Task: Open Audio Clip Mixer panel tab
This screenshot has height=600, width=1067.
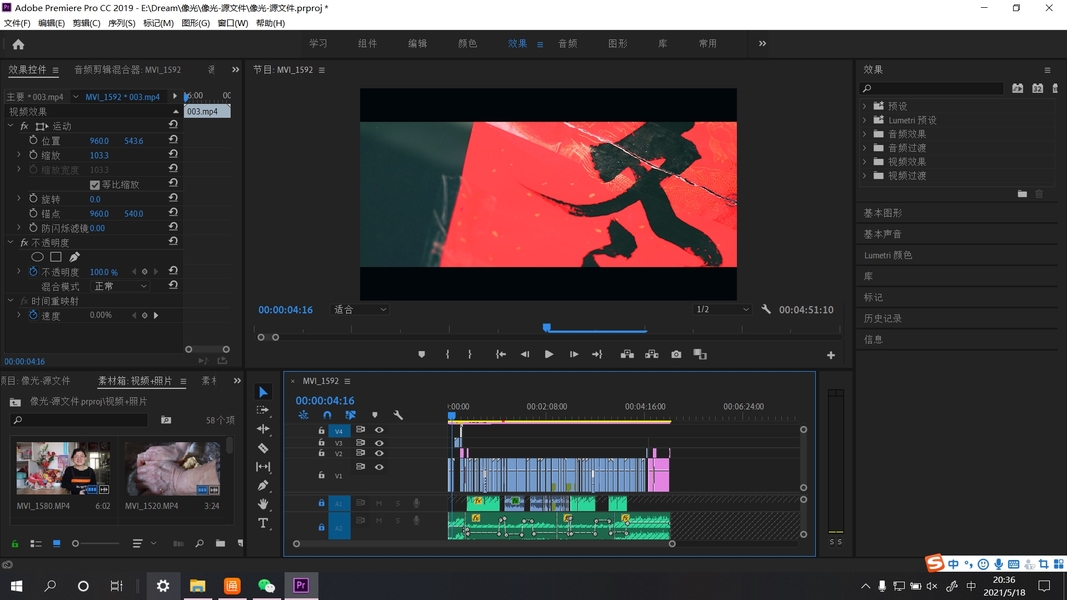Action: (x=127, y=69)
